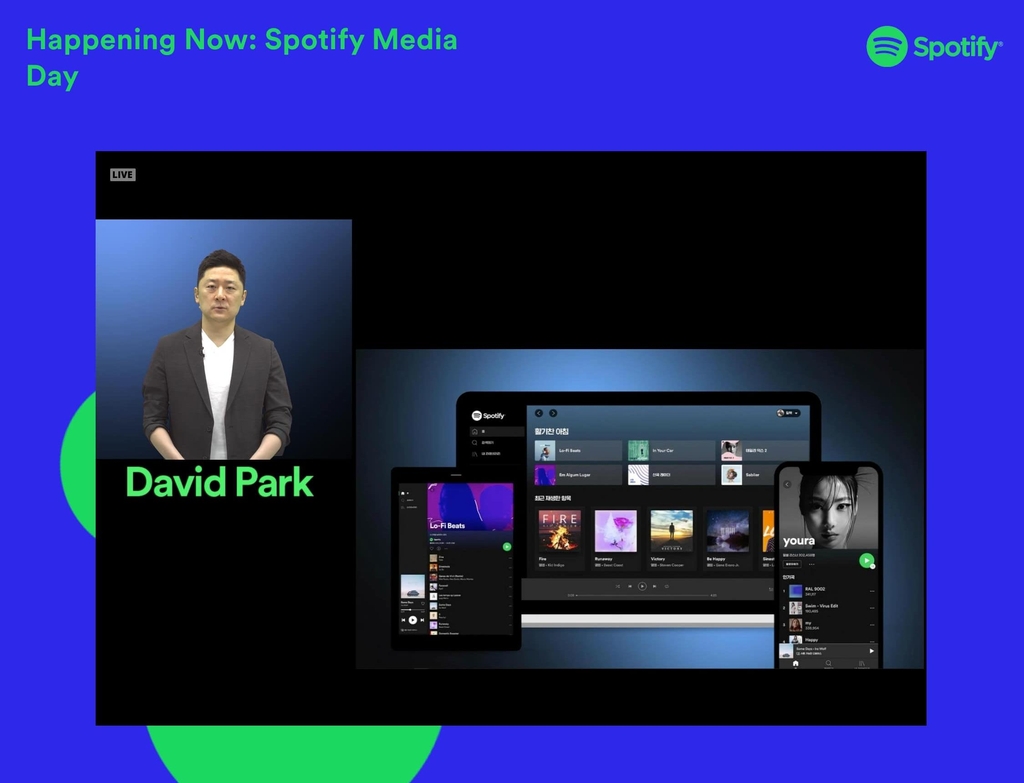The width and height of the screenshot is (1024, 783).
Task: Click the laptop player's track progress bar
Action: 642,595
